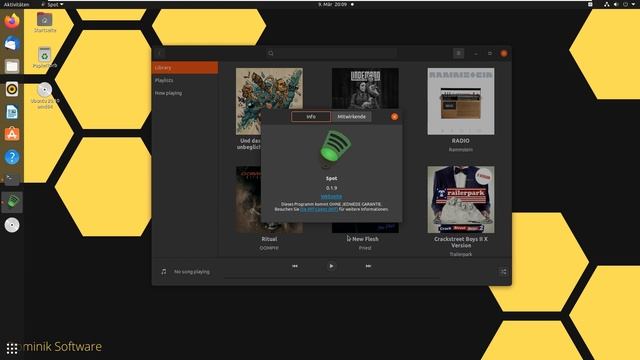The height and width of the screenshot is (360, 640).
Task: Click the Trailerpark artist name
Action: [461, 254]
